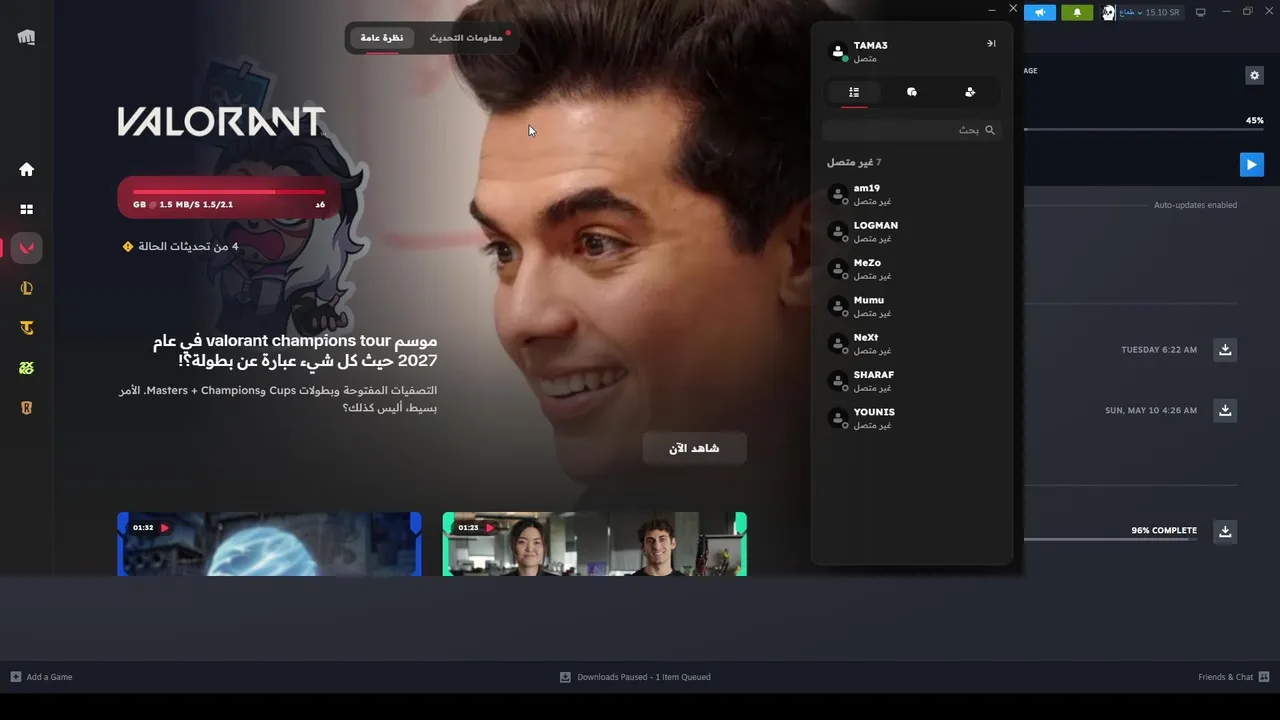
Task: Click 'Auto-updates enabled' text in Steam
Action: coord(1195,205)
